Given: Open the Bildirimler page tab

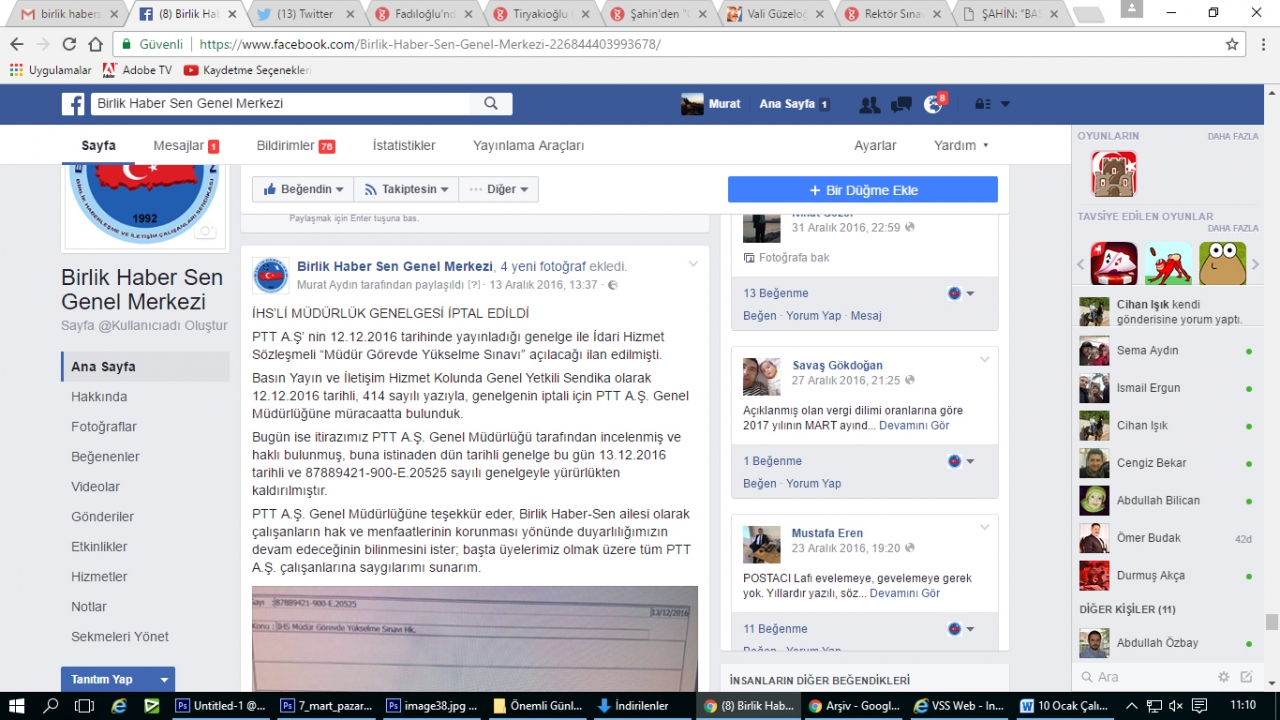Looking at the screenshot, I should (x=296, y=145).
